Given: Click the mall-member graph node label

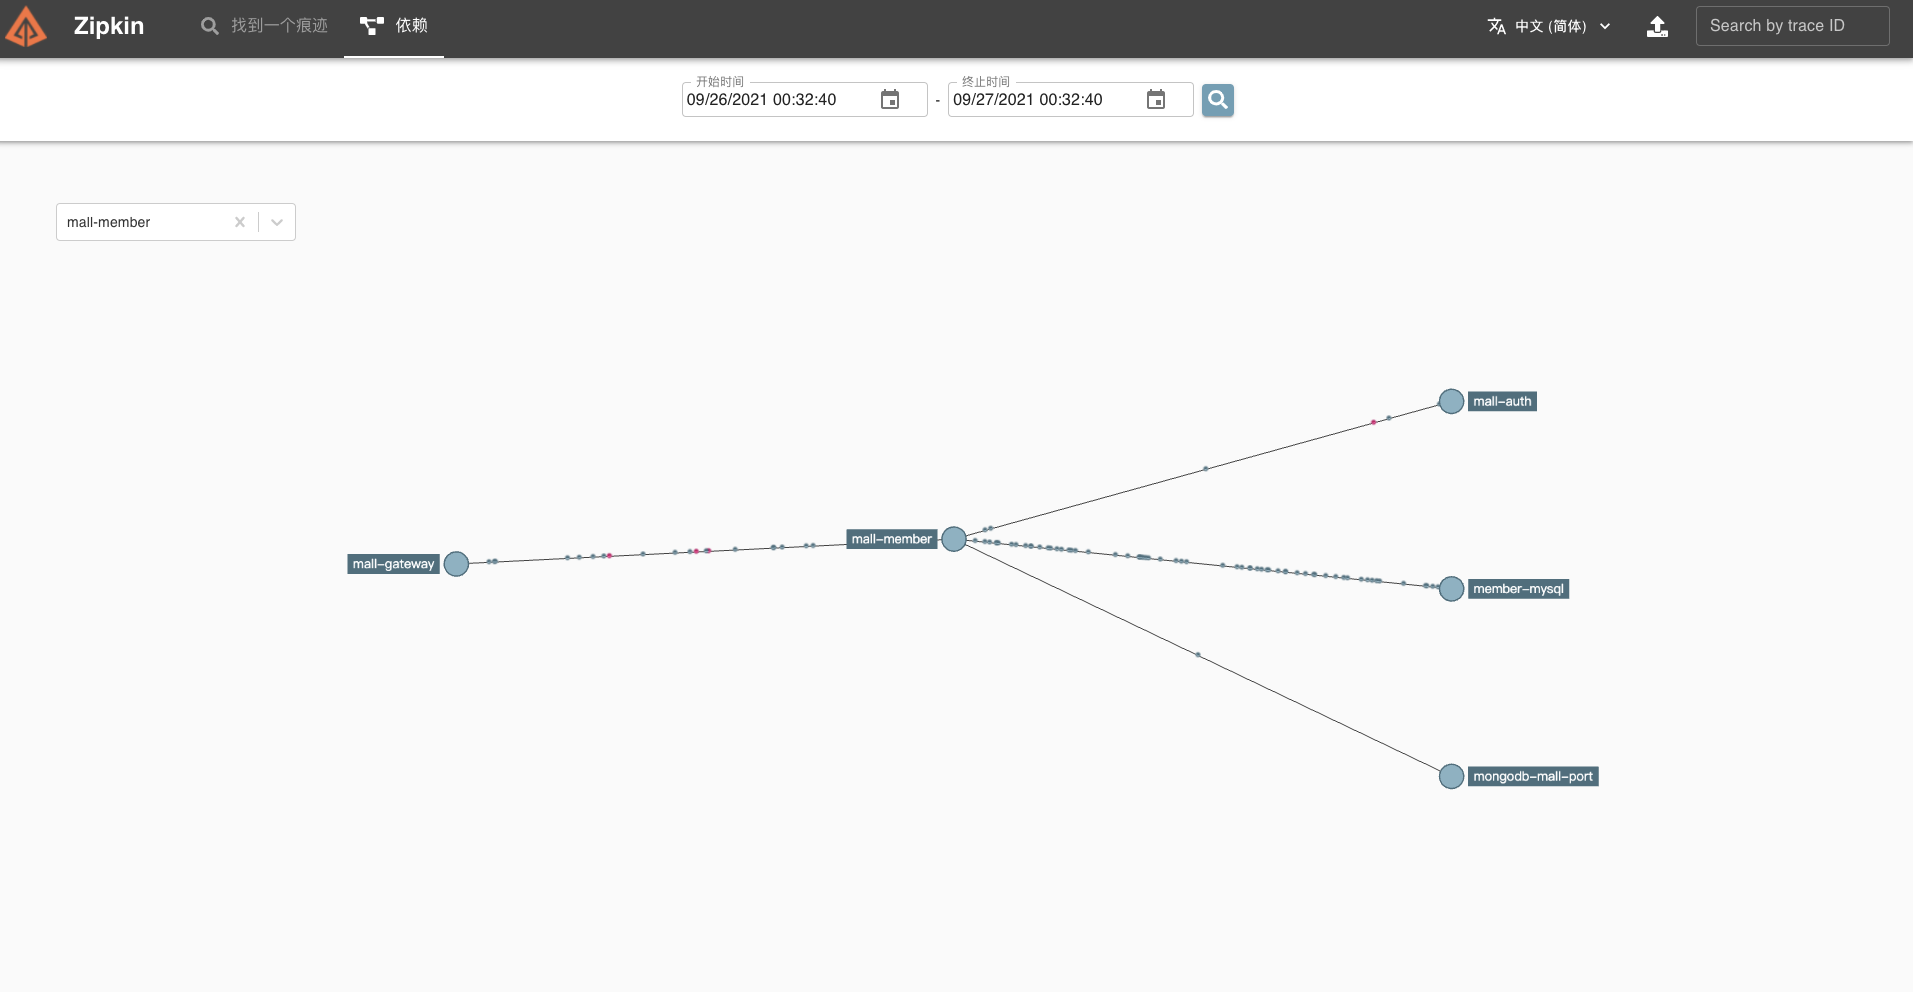Looking at the screenshot, I should coord(892,539).
